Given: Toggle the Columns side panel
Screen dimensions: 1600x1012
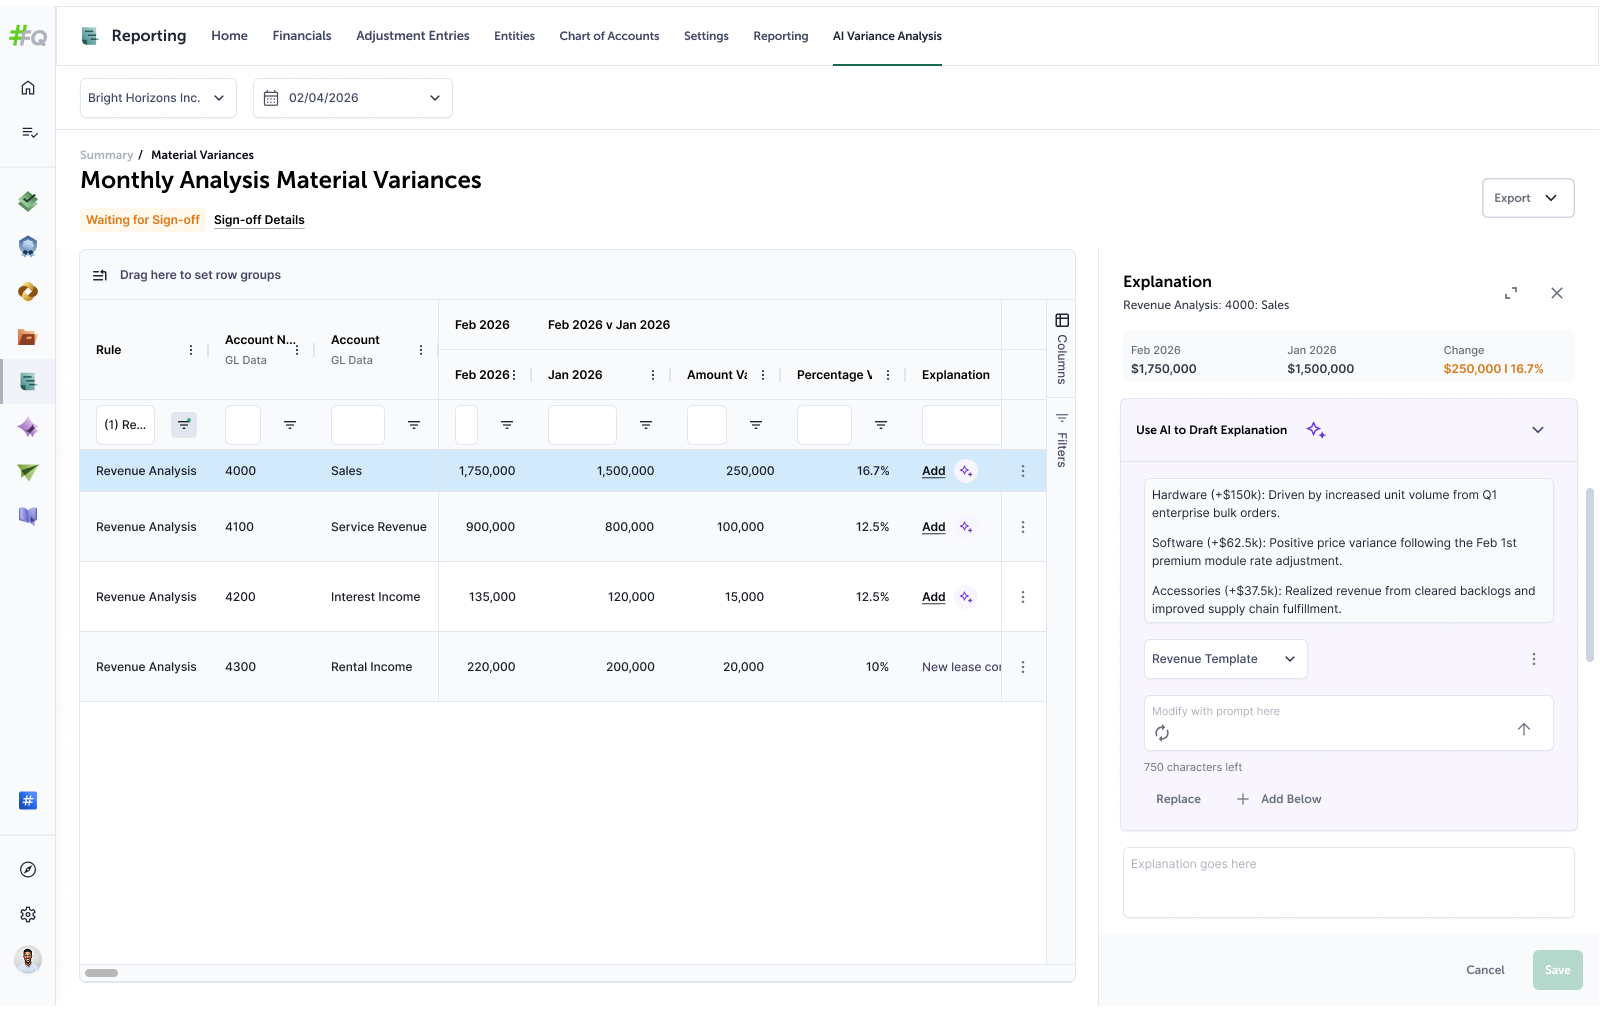Looking at the screenshot, I should tap(1062, 349).
